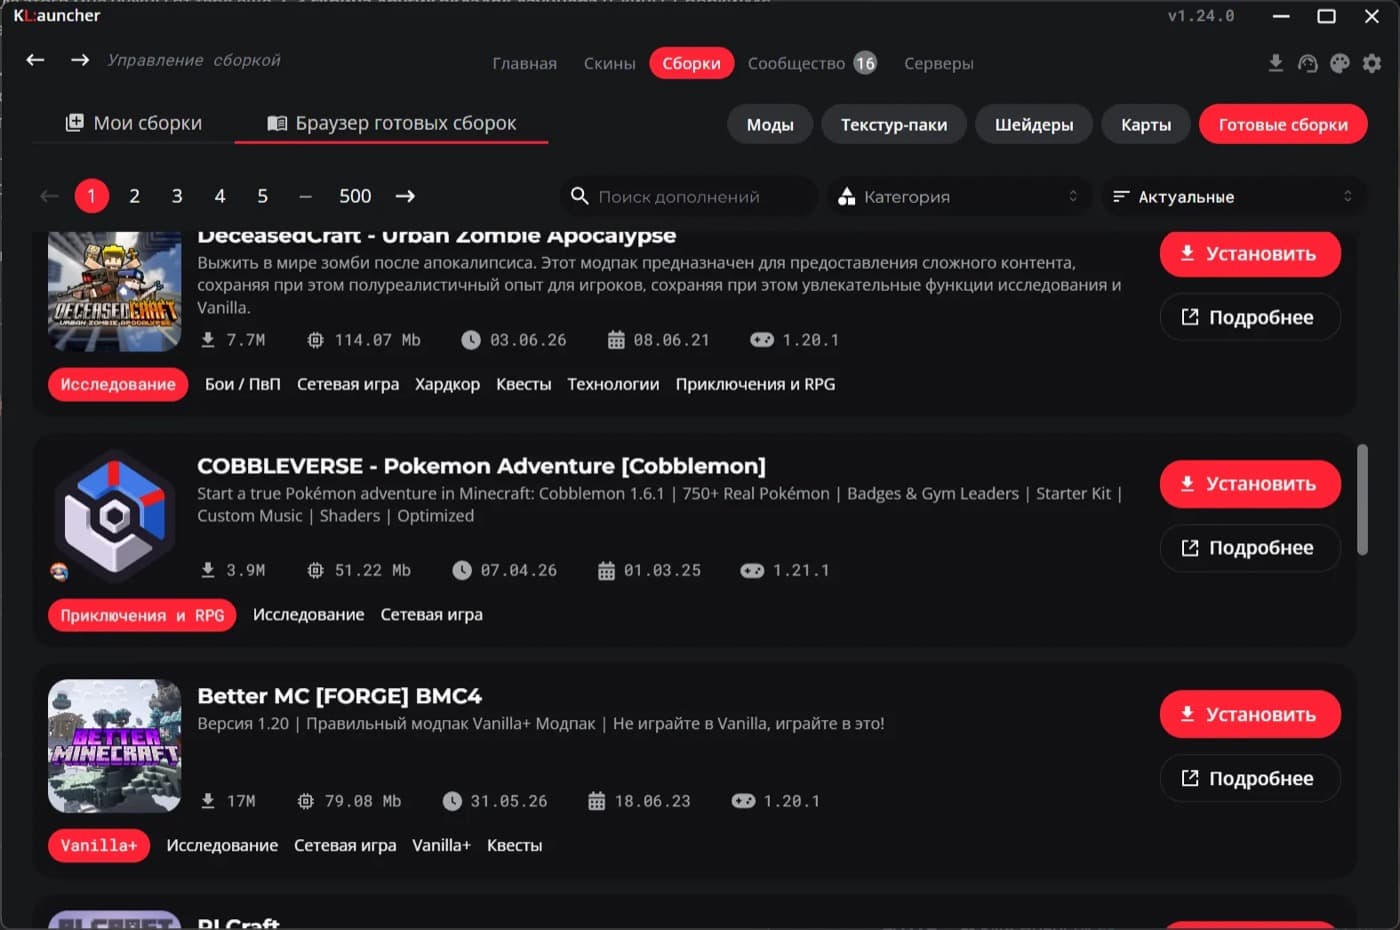
Task: Open Better MC [FORGE] BMC4 title
Action: click(x=339, y=696)
